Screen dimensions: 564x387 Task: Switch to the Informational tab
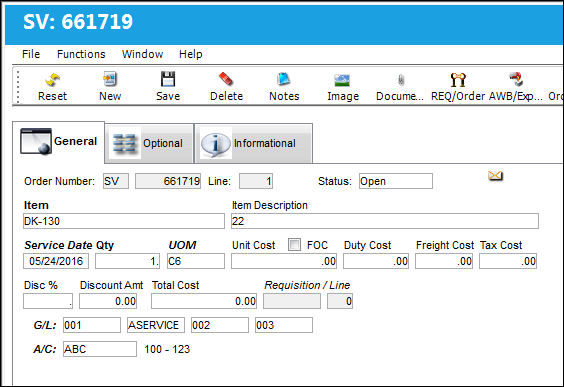point(254,143)
